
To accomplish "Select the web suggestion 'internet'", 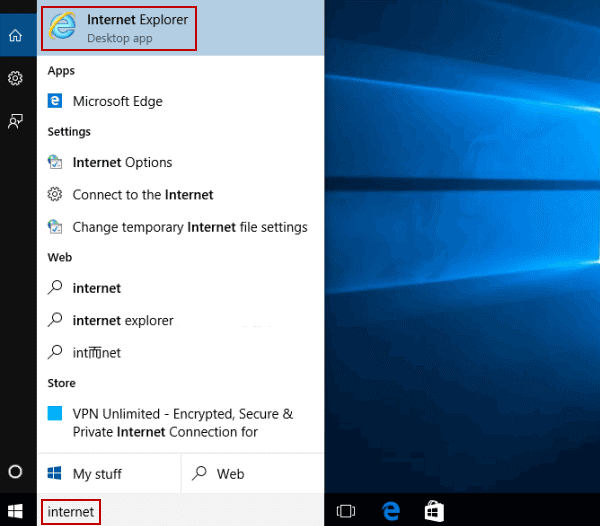I will (180, 288).
